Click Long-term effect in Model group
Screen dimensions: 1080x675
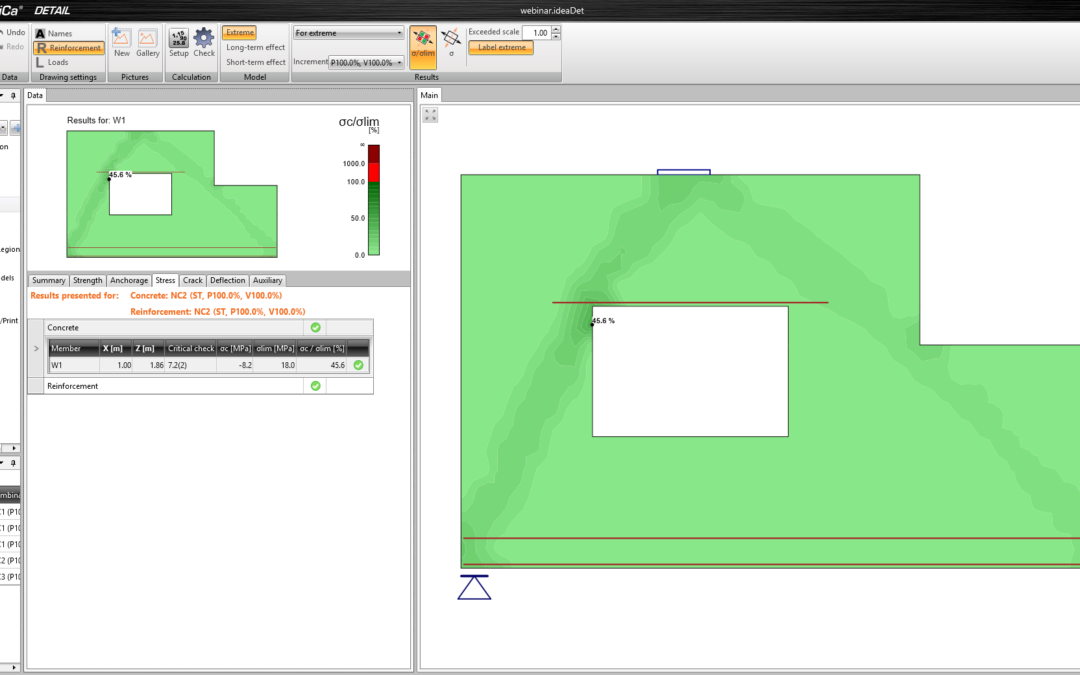pos(254,46)
